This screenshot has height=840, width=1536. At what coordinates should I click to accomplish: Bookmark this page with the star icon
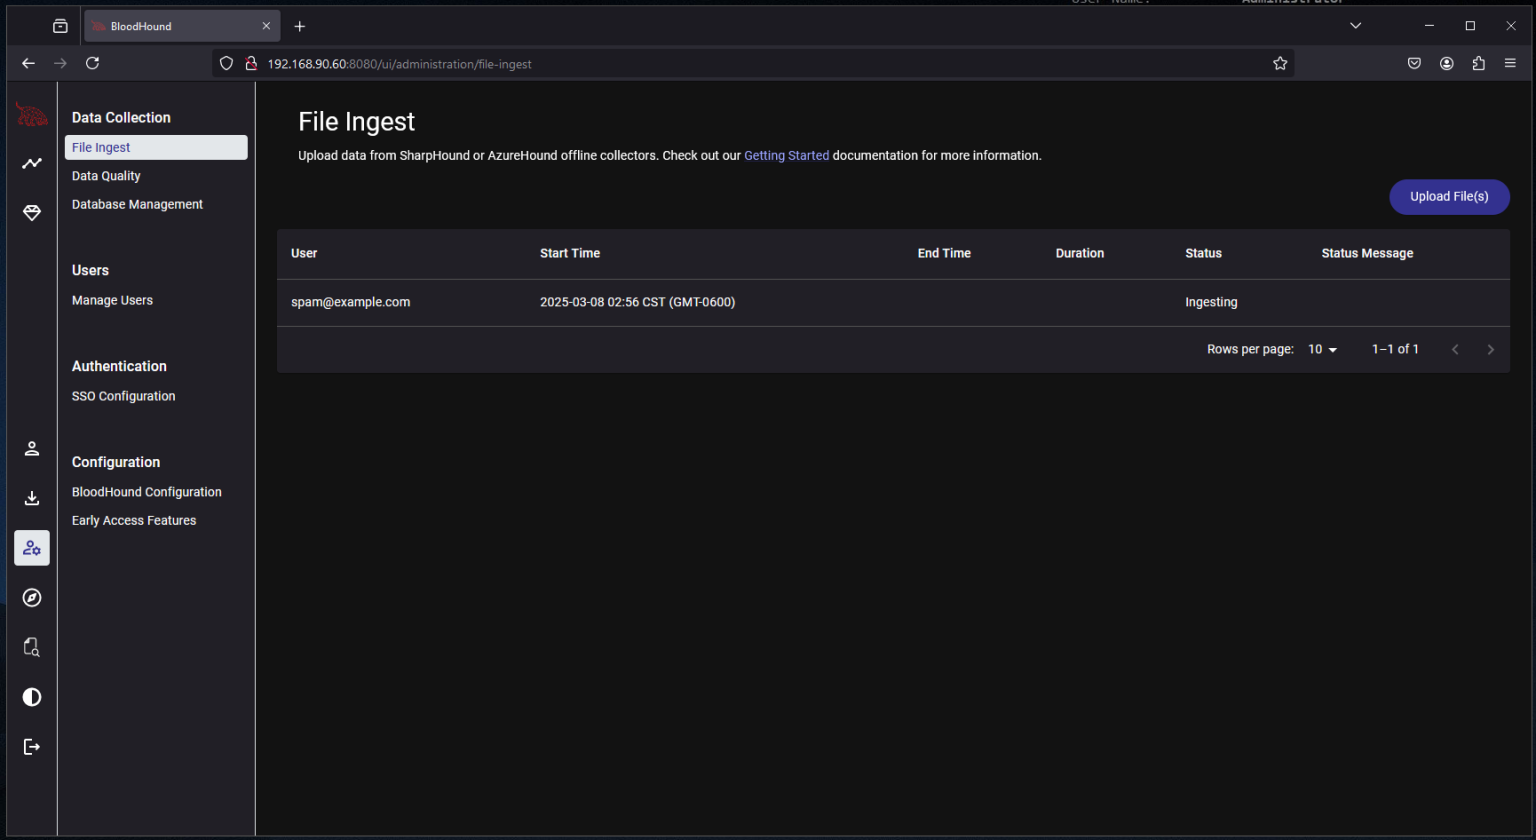click(1279, 64)
